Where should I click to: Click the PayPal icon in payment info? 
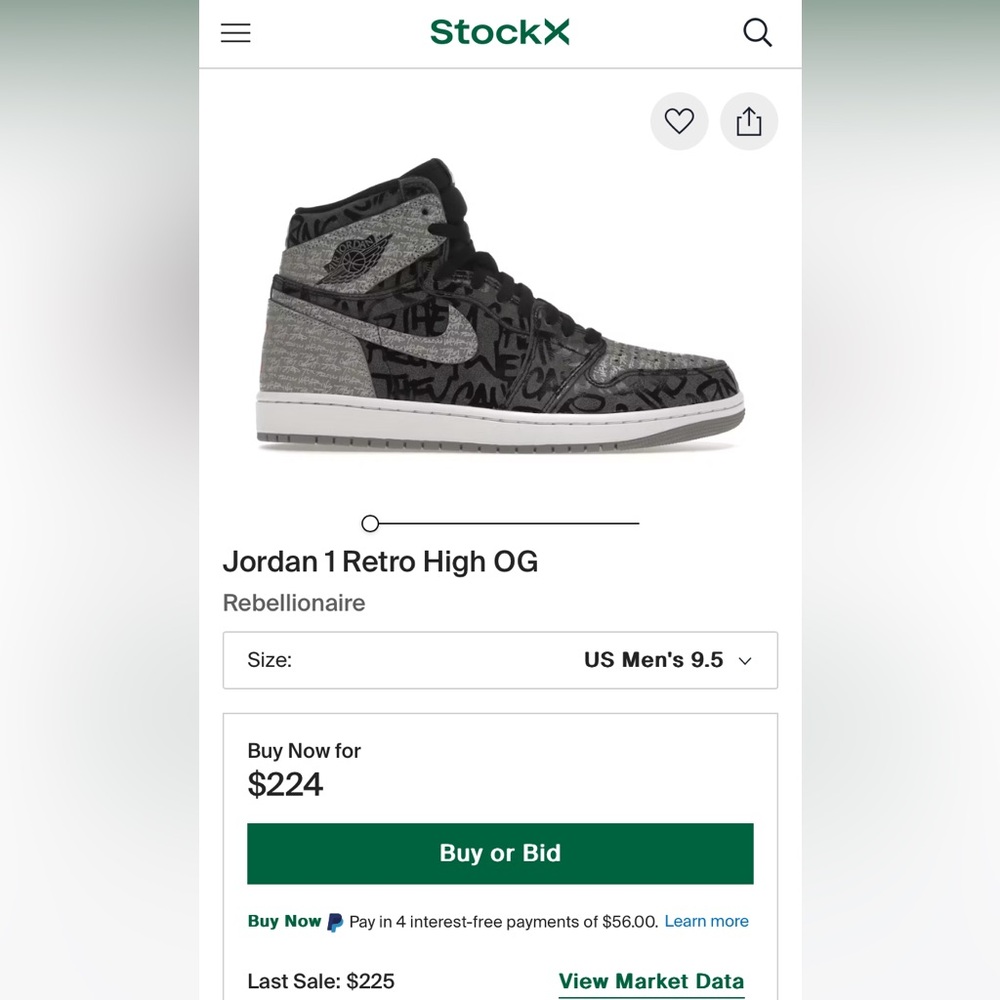(333, 921)
